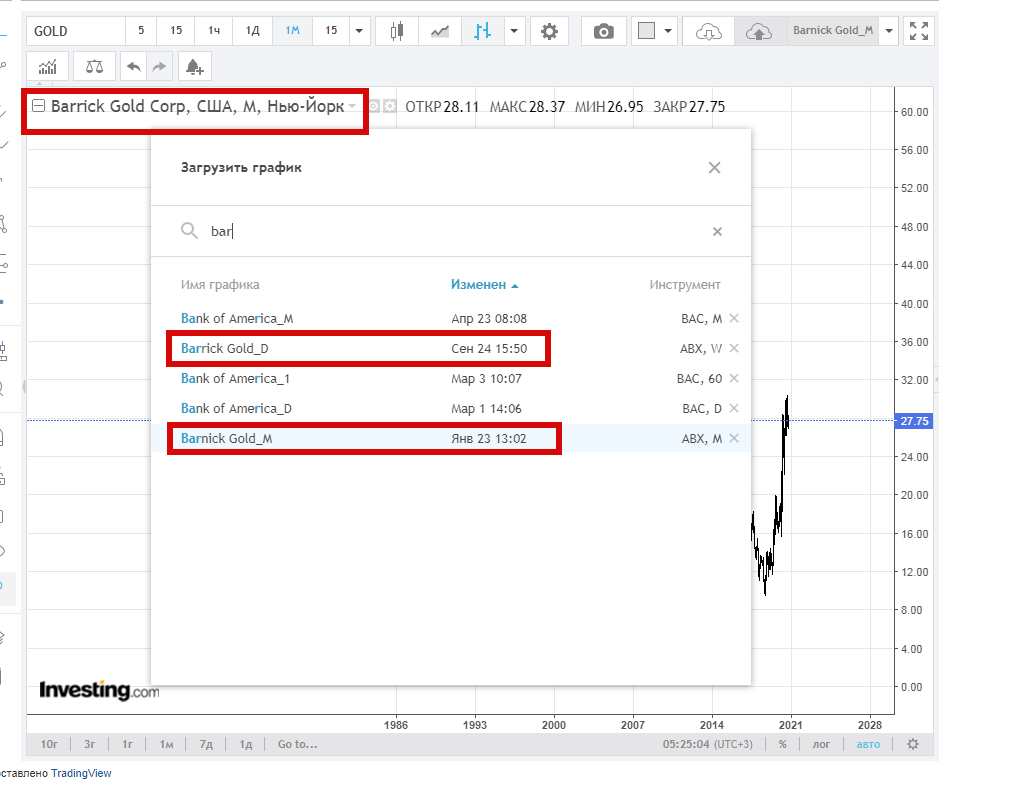Select the 1ч interval
The height and width of the screenshot is (786, 1020).
click(214, 31)
